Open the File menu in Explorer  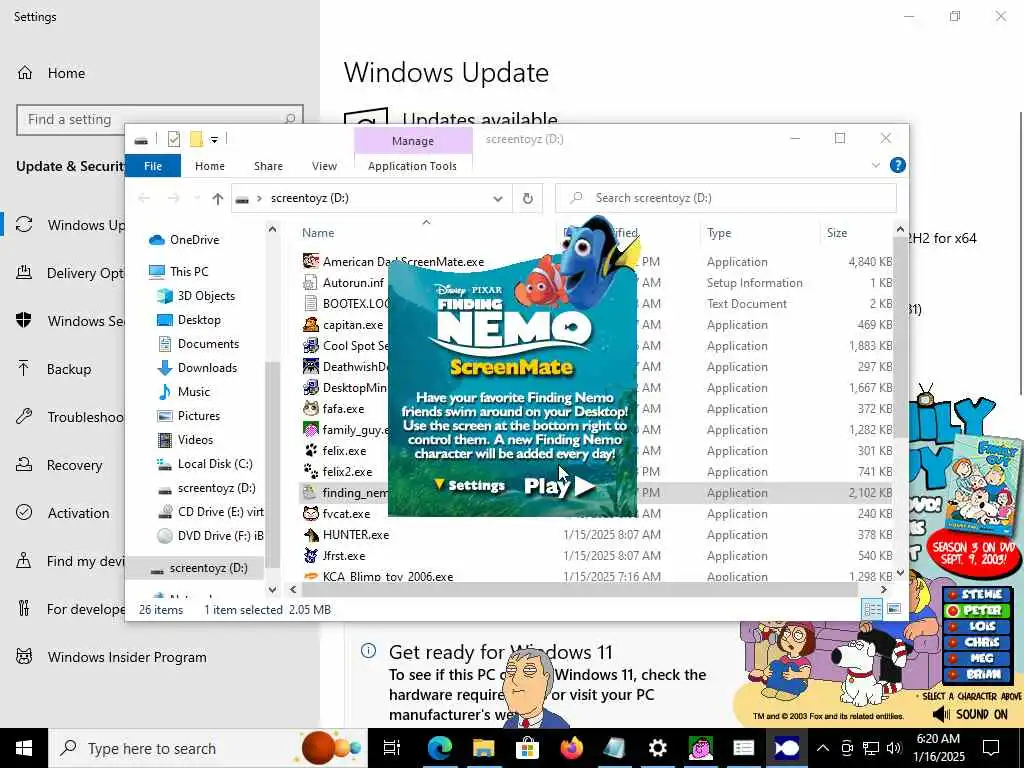coord(153,166)
